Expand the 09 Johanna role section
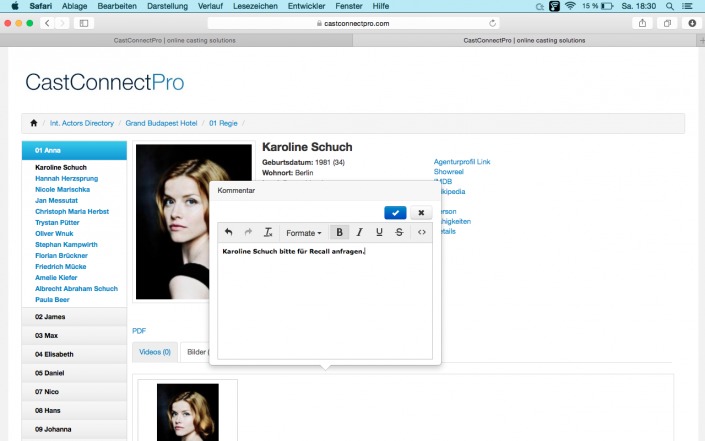The width and height of the screenshot is (705, 441). (74, 429)
